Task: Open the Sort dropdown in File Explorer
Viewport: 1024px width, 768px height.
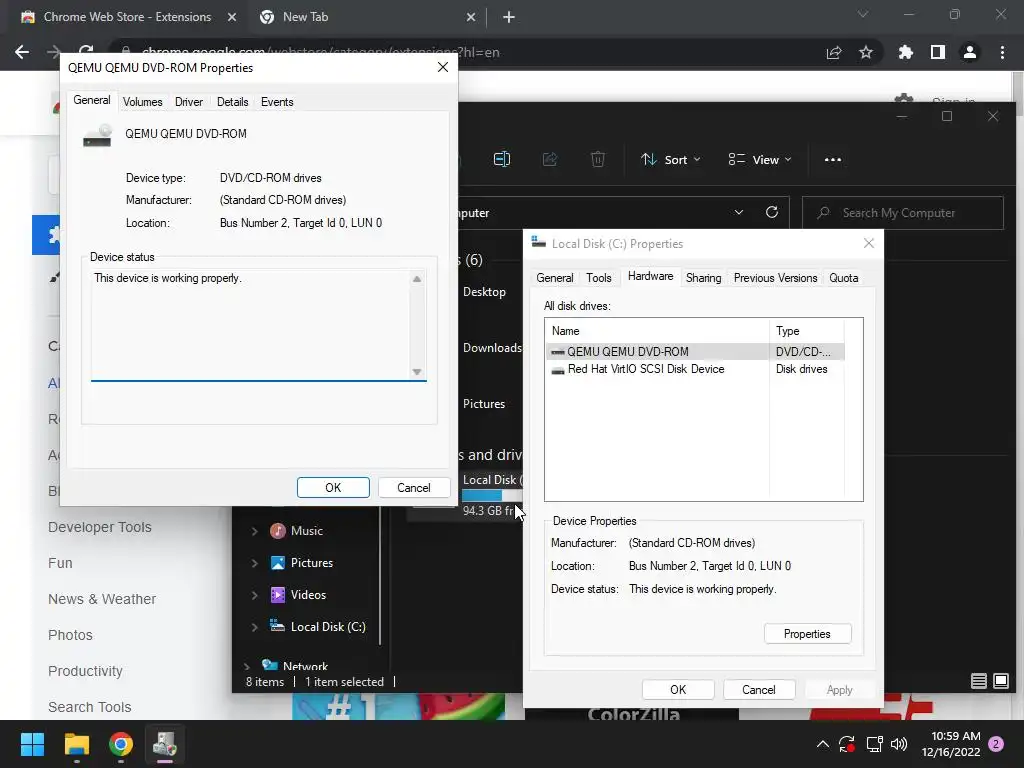Action: tap(671, 159)
